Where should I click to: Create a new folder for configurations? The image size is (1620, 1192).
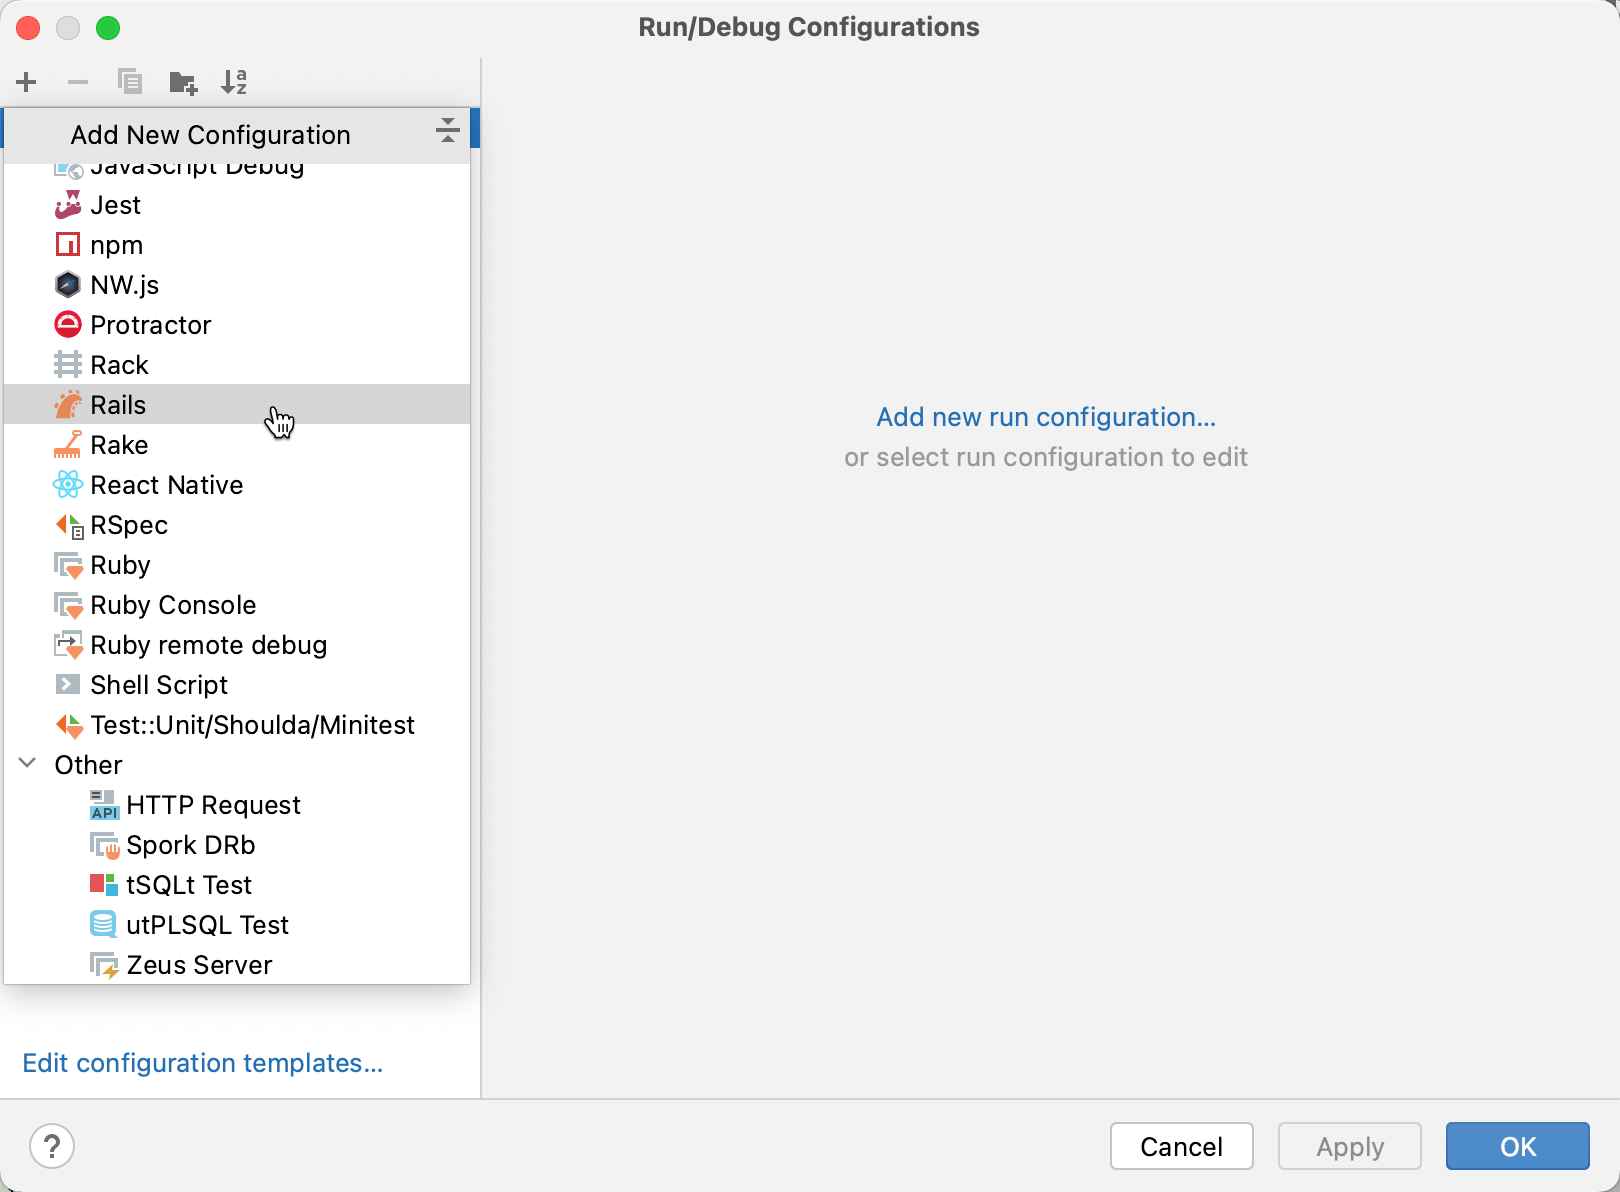[x=183, y=82]
